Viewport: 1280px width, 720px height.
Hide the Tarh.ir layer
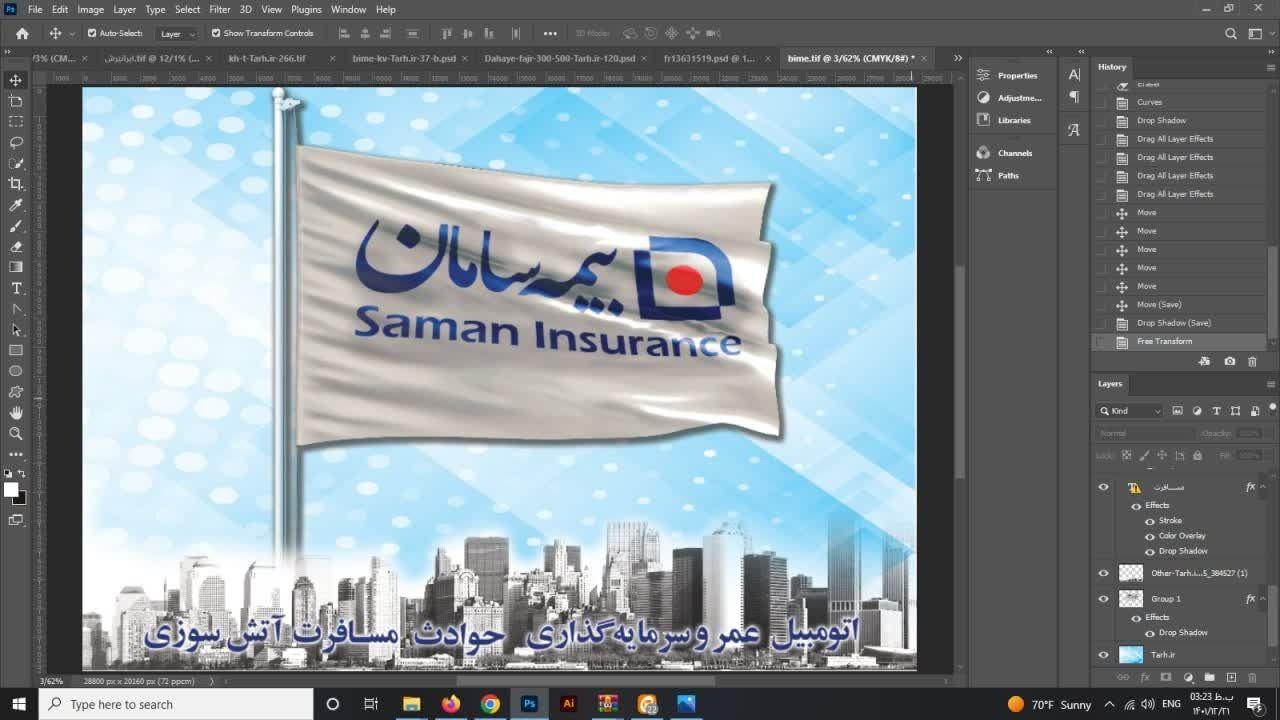click(1104, 655)
